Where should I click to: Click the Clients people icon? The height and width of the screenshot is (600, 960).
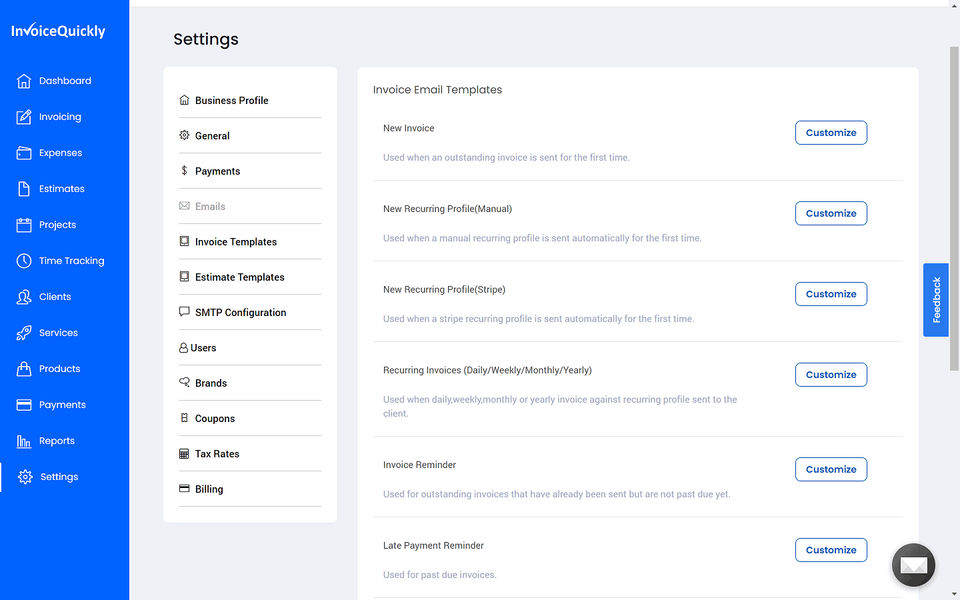23,297
